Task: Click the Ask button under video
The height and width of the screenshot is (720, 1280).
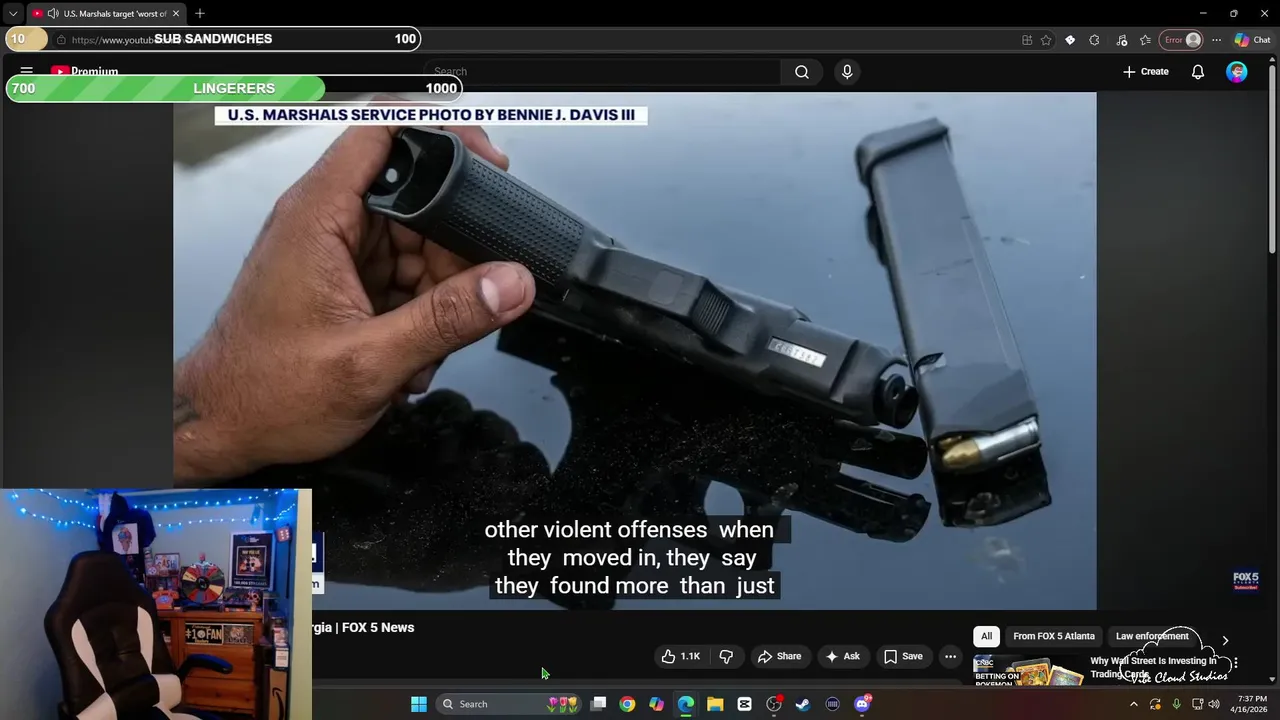Action: tap(843, 656)
